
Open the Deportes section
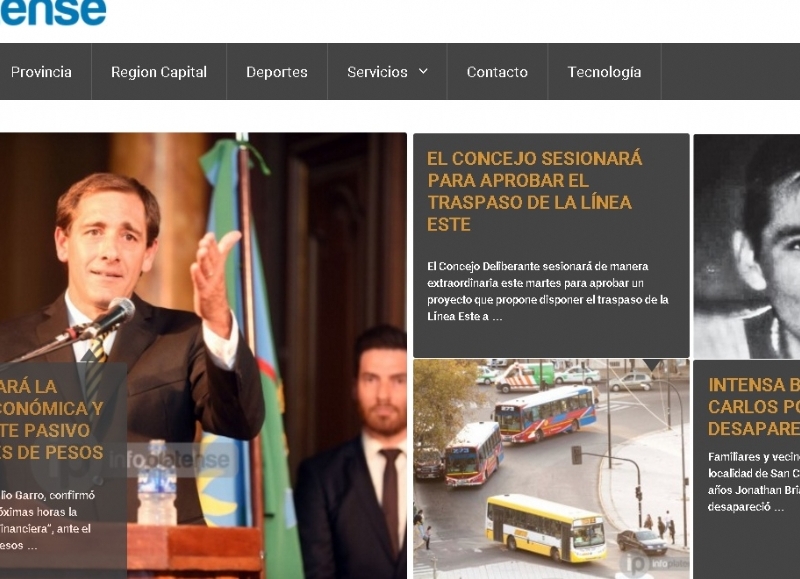[x=277, y=72]
